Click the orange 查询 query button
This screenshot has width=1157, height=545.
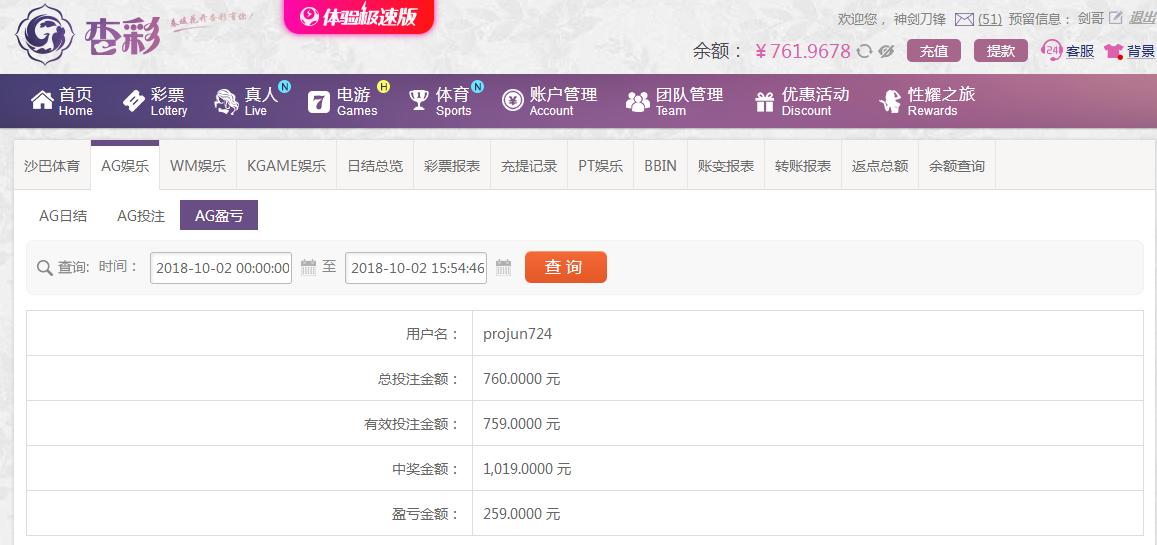click(x=565, y=267)
